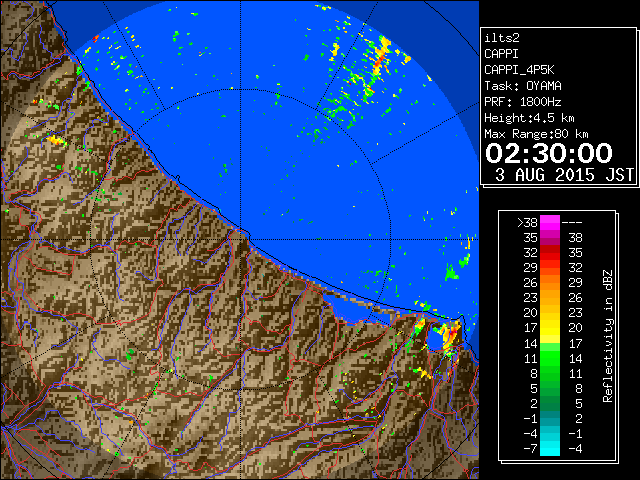The image size is (640, 480).
Task: Click the 'Max Range:80 km' text
Action: click(536, 134)
